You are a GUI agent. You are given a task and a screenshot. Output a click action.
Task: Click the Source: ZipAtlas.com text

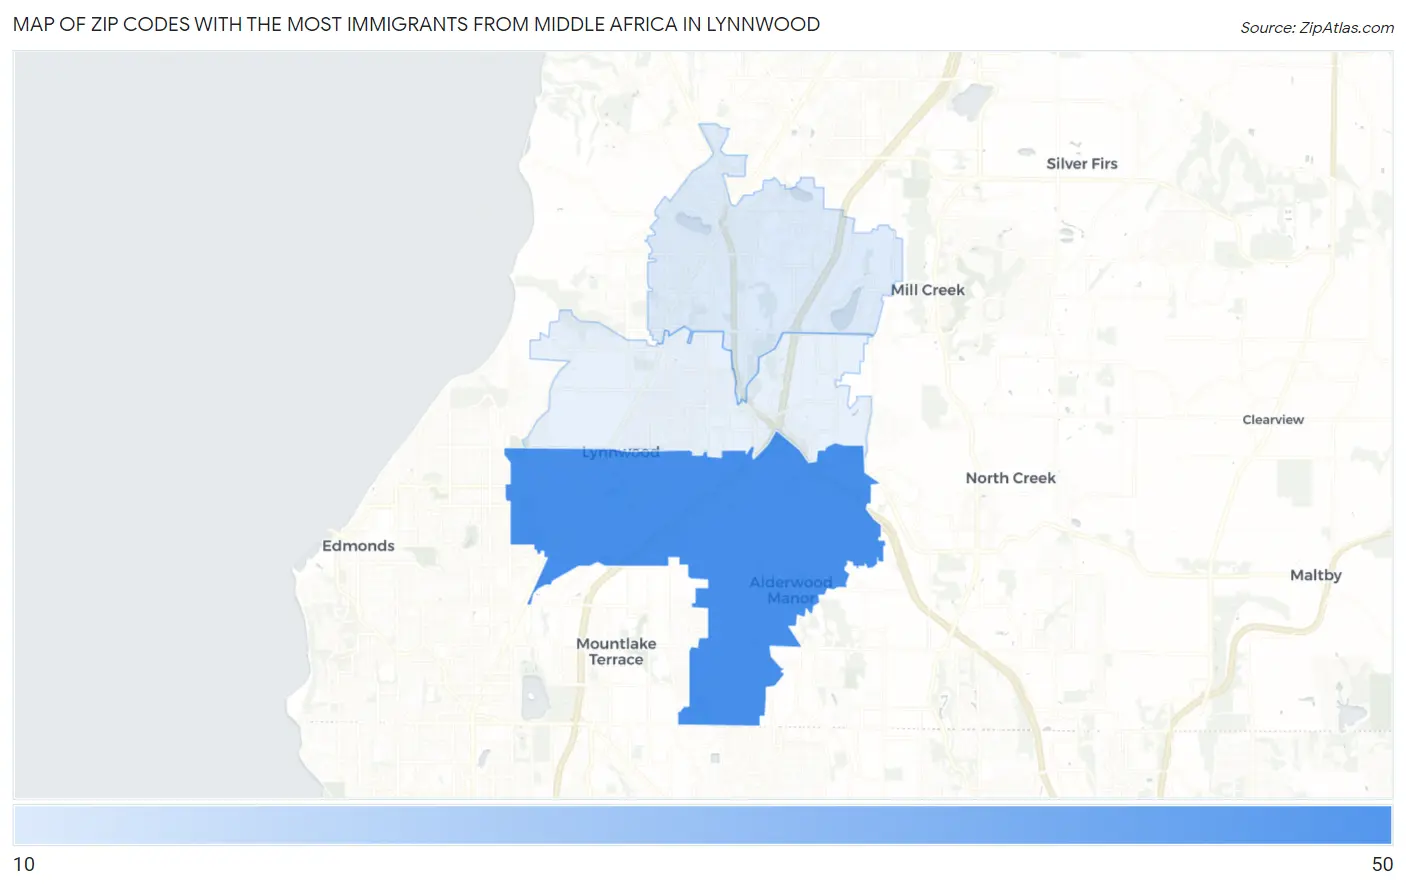tap(1317, 28)
